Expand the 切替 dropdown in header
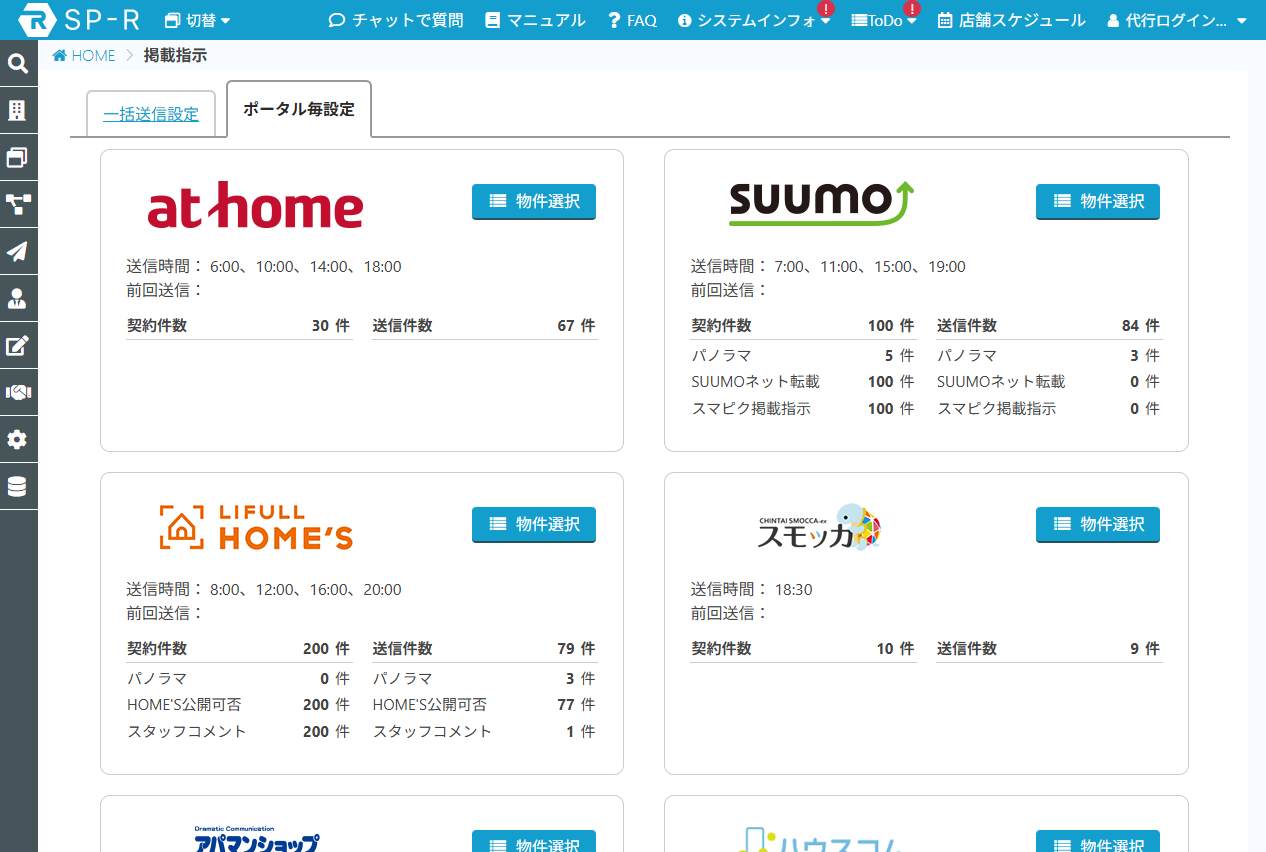This screenshot has height=852, width=1266. click(197, 20)
